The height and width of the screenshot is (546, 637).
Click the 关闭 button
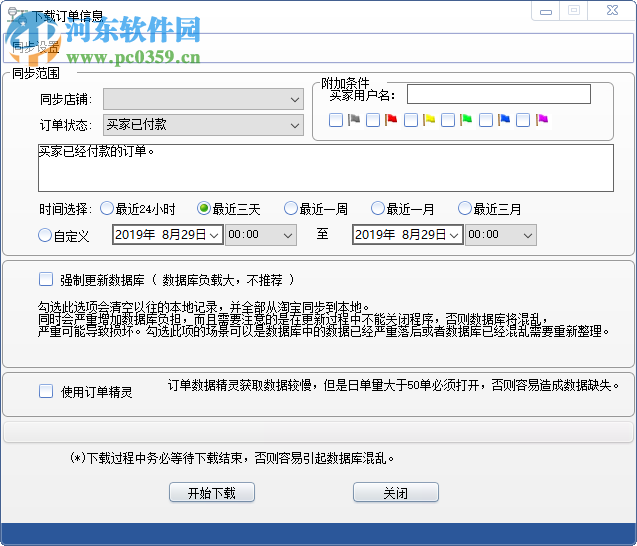(x=396, y=492)
